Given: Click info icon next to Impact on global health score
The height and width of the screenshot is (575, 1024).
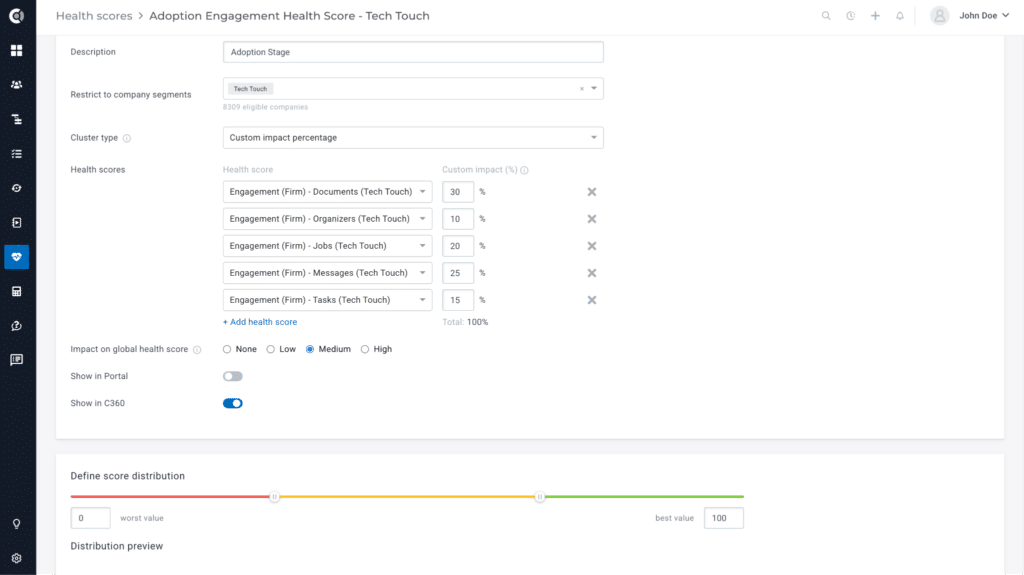Looking at the screenshot, I should tap(197, 350).
